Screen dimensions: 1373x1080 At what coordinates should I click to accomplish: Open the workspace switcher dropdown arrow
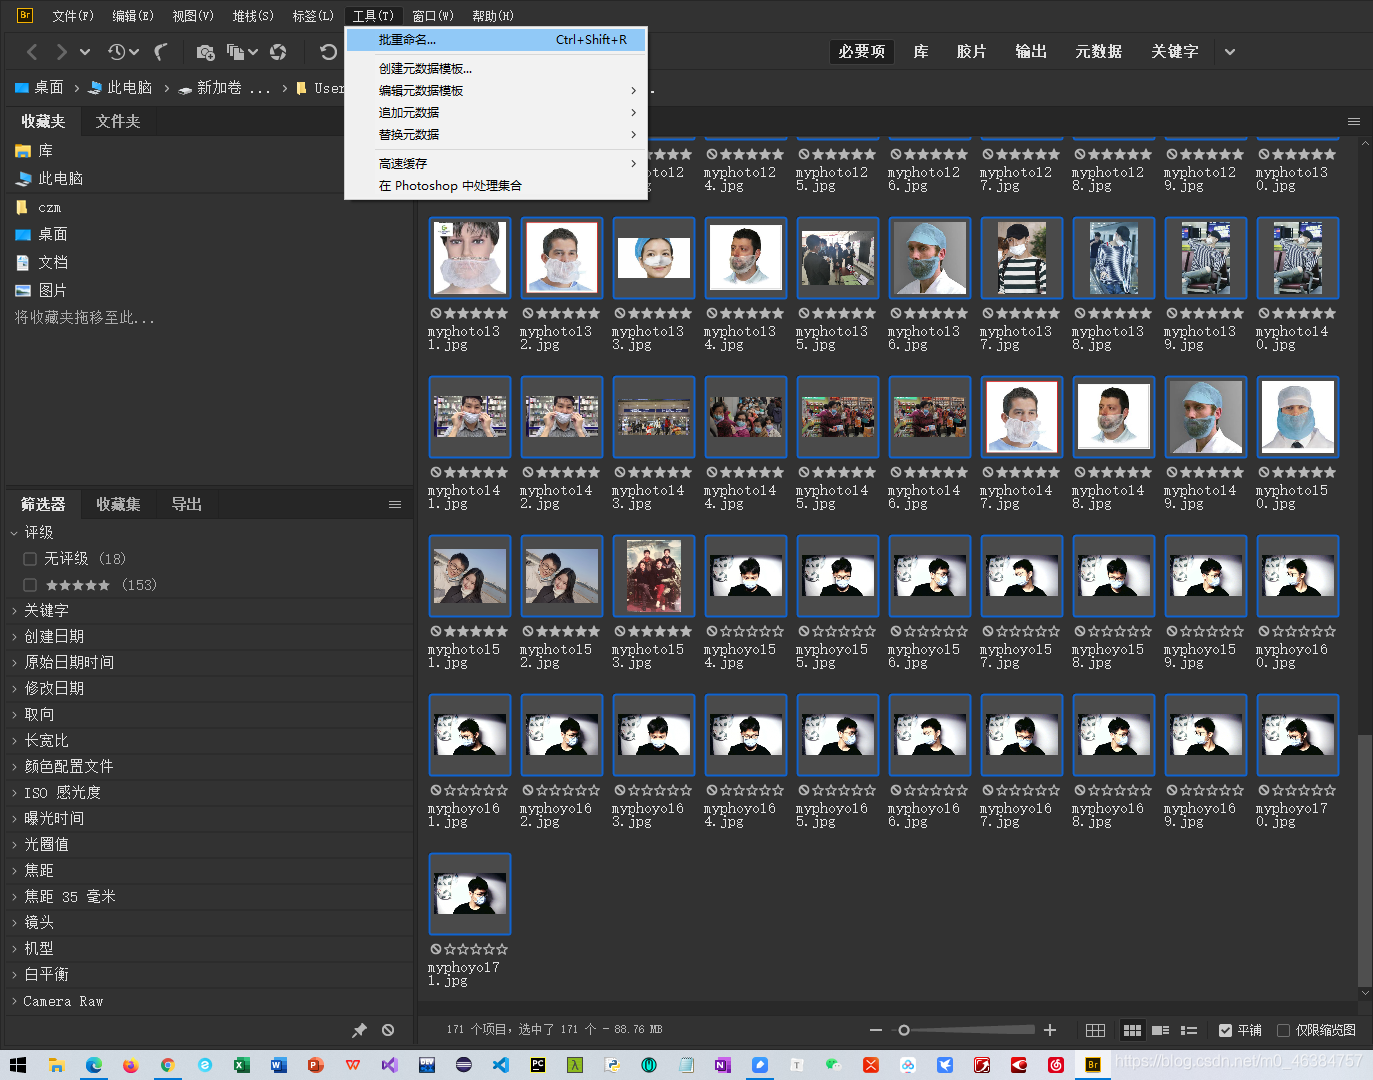1230,52
